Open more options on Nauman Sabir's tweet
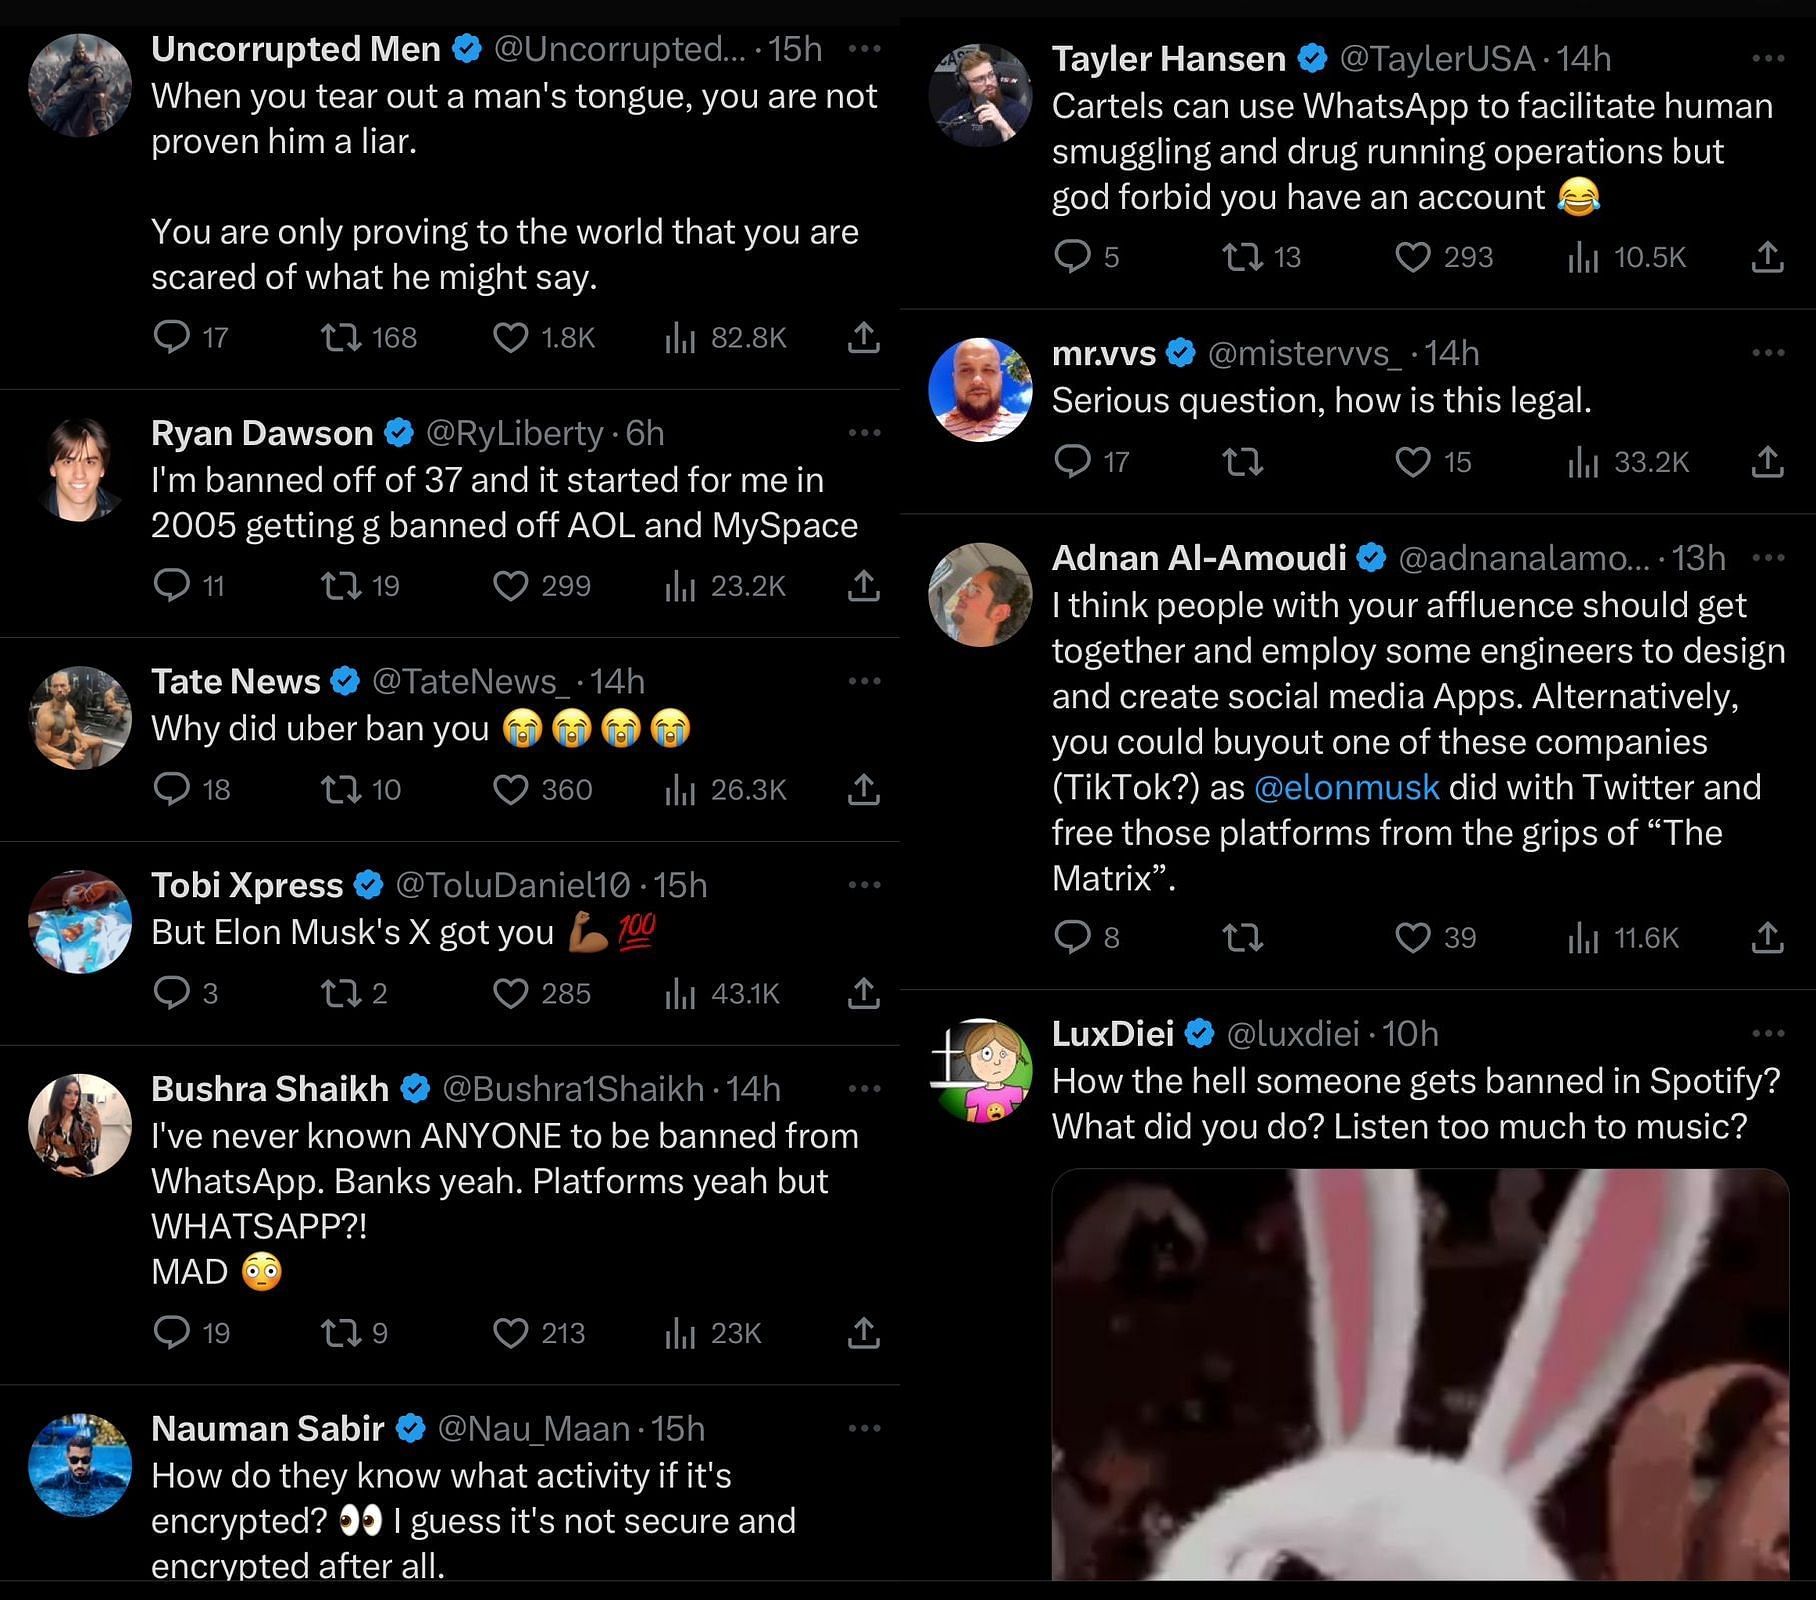Screen dimensions: 1816x1600 pos(864,1429)
